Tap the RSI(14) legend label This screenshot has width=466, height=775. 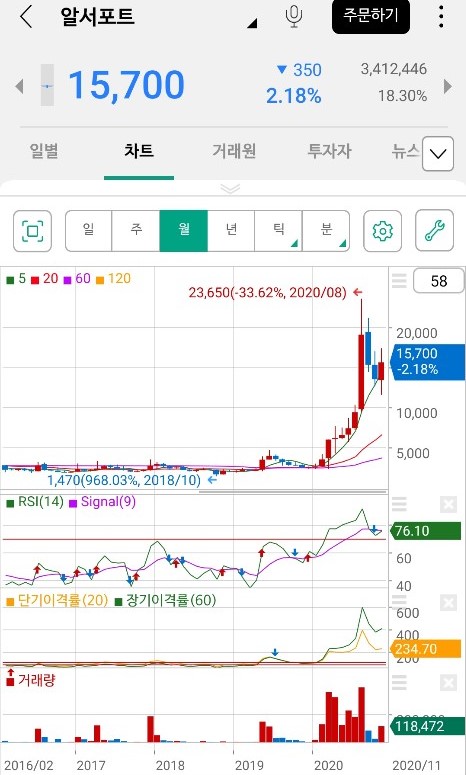(35, 502)
